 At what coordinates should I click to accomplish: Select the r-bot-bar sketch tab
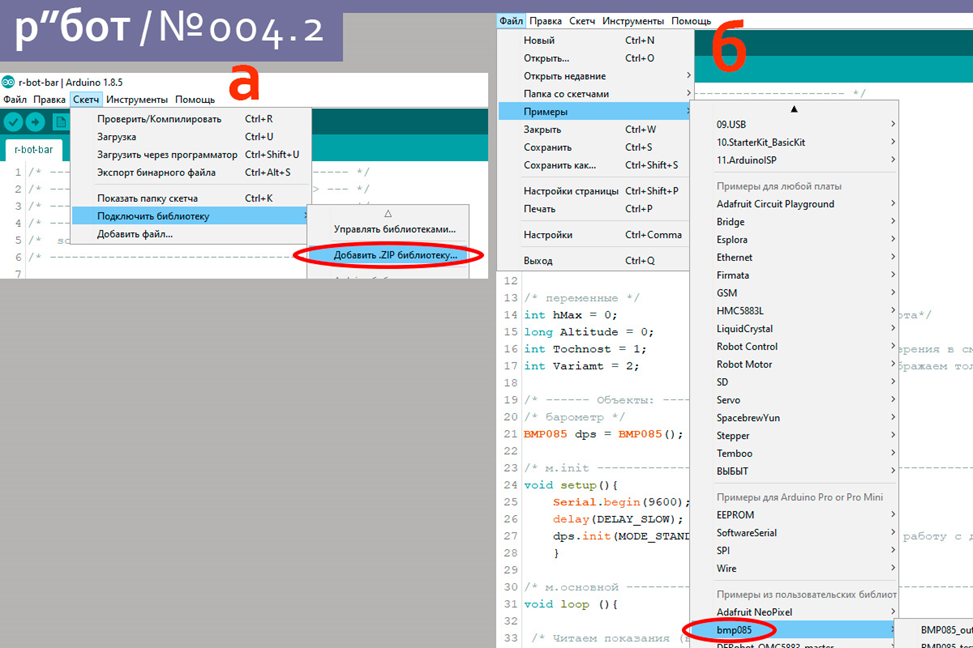pyautogui.click(x=34, y=150)
